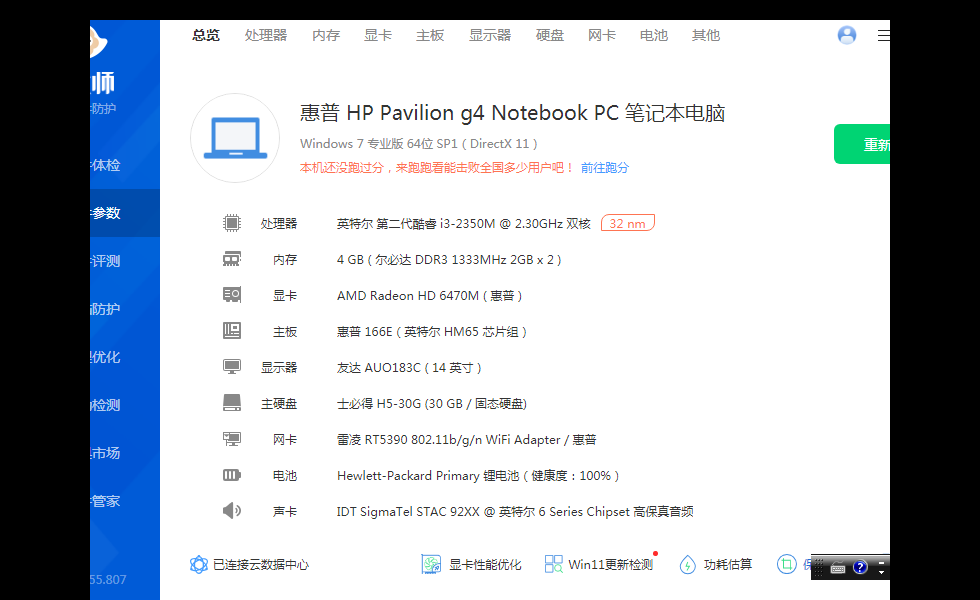This screenshot has height=600, width=980.
Task: Open the top 电池 tab
Action: pos(654,36)
